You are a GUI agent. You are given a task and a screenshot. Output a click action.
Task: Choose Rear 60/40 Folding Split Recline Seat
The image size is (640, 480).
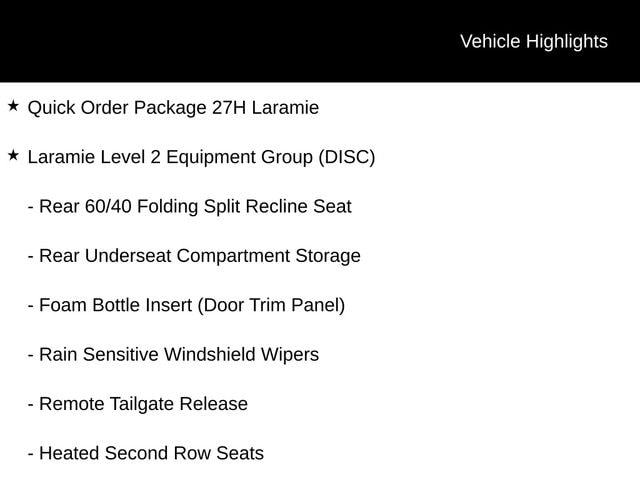189,206
